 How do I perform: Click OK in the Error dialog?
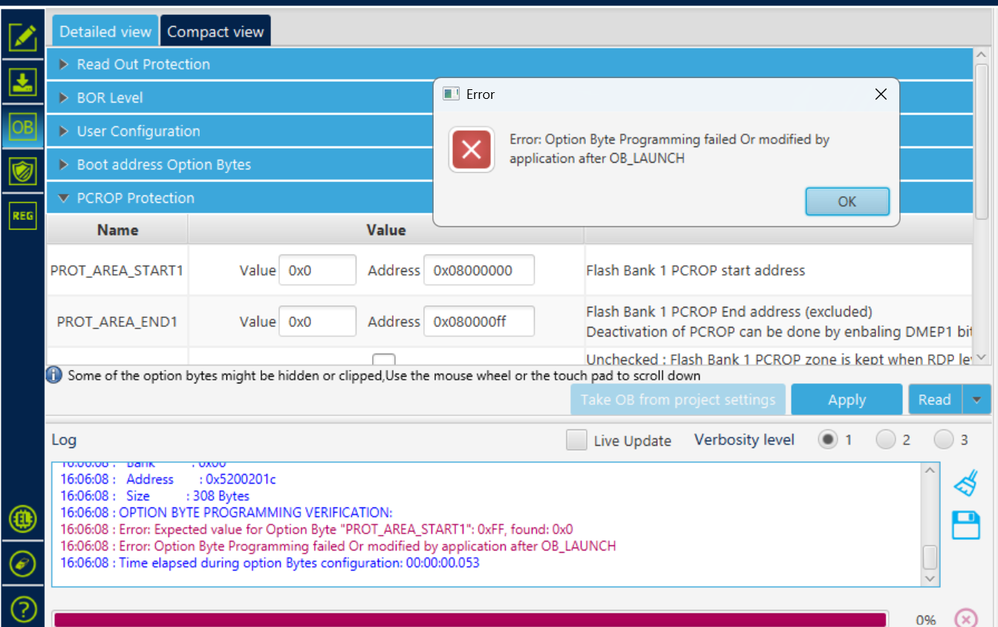(847, 201)
